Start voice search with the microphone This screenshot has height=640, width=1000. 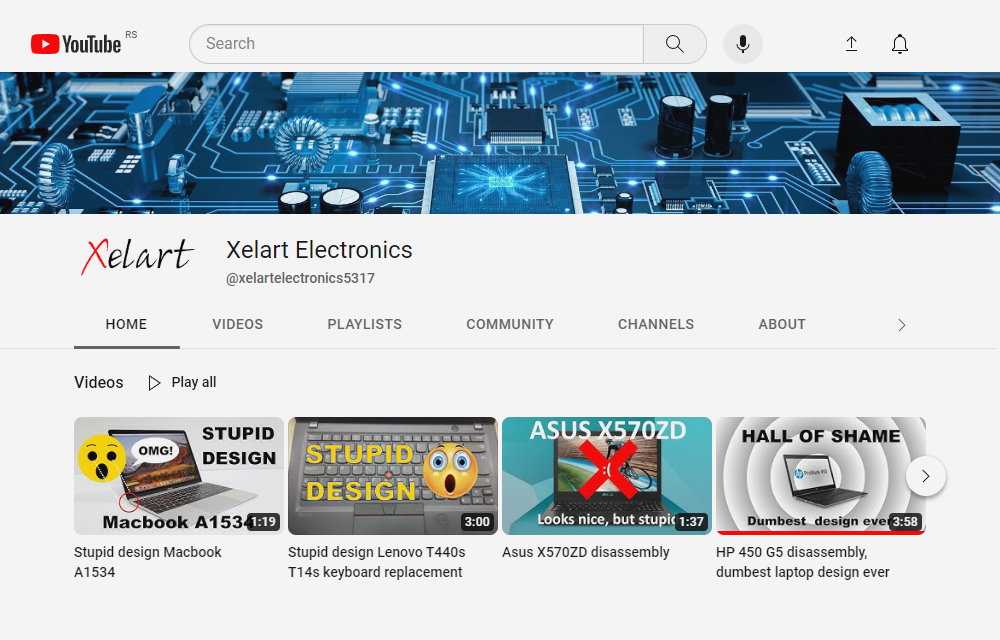(x=742, y=44)
